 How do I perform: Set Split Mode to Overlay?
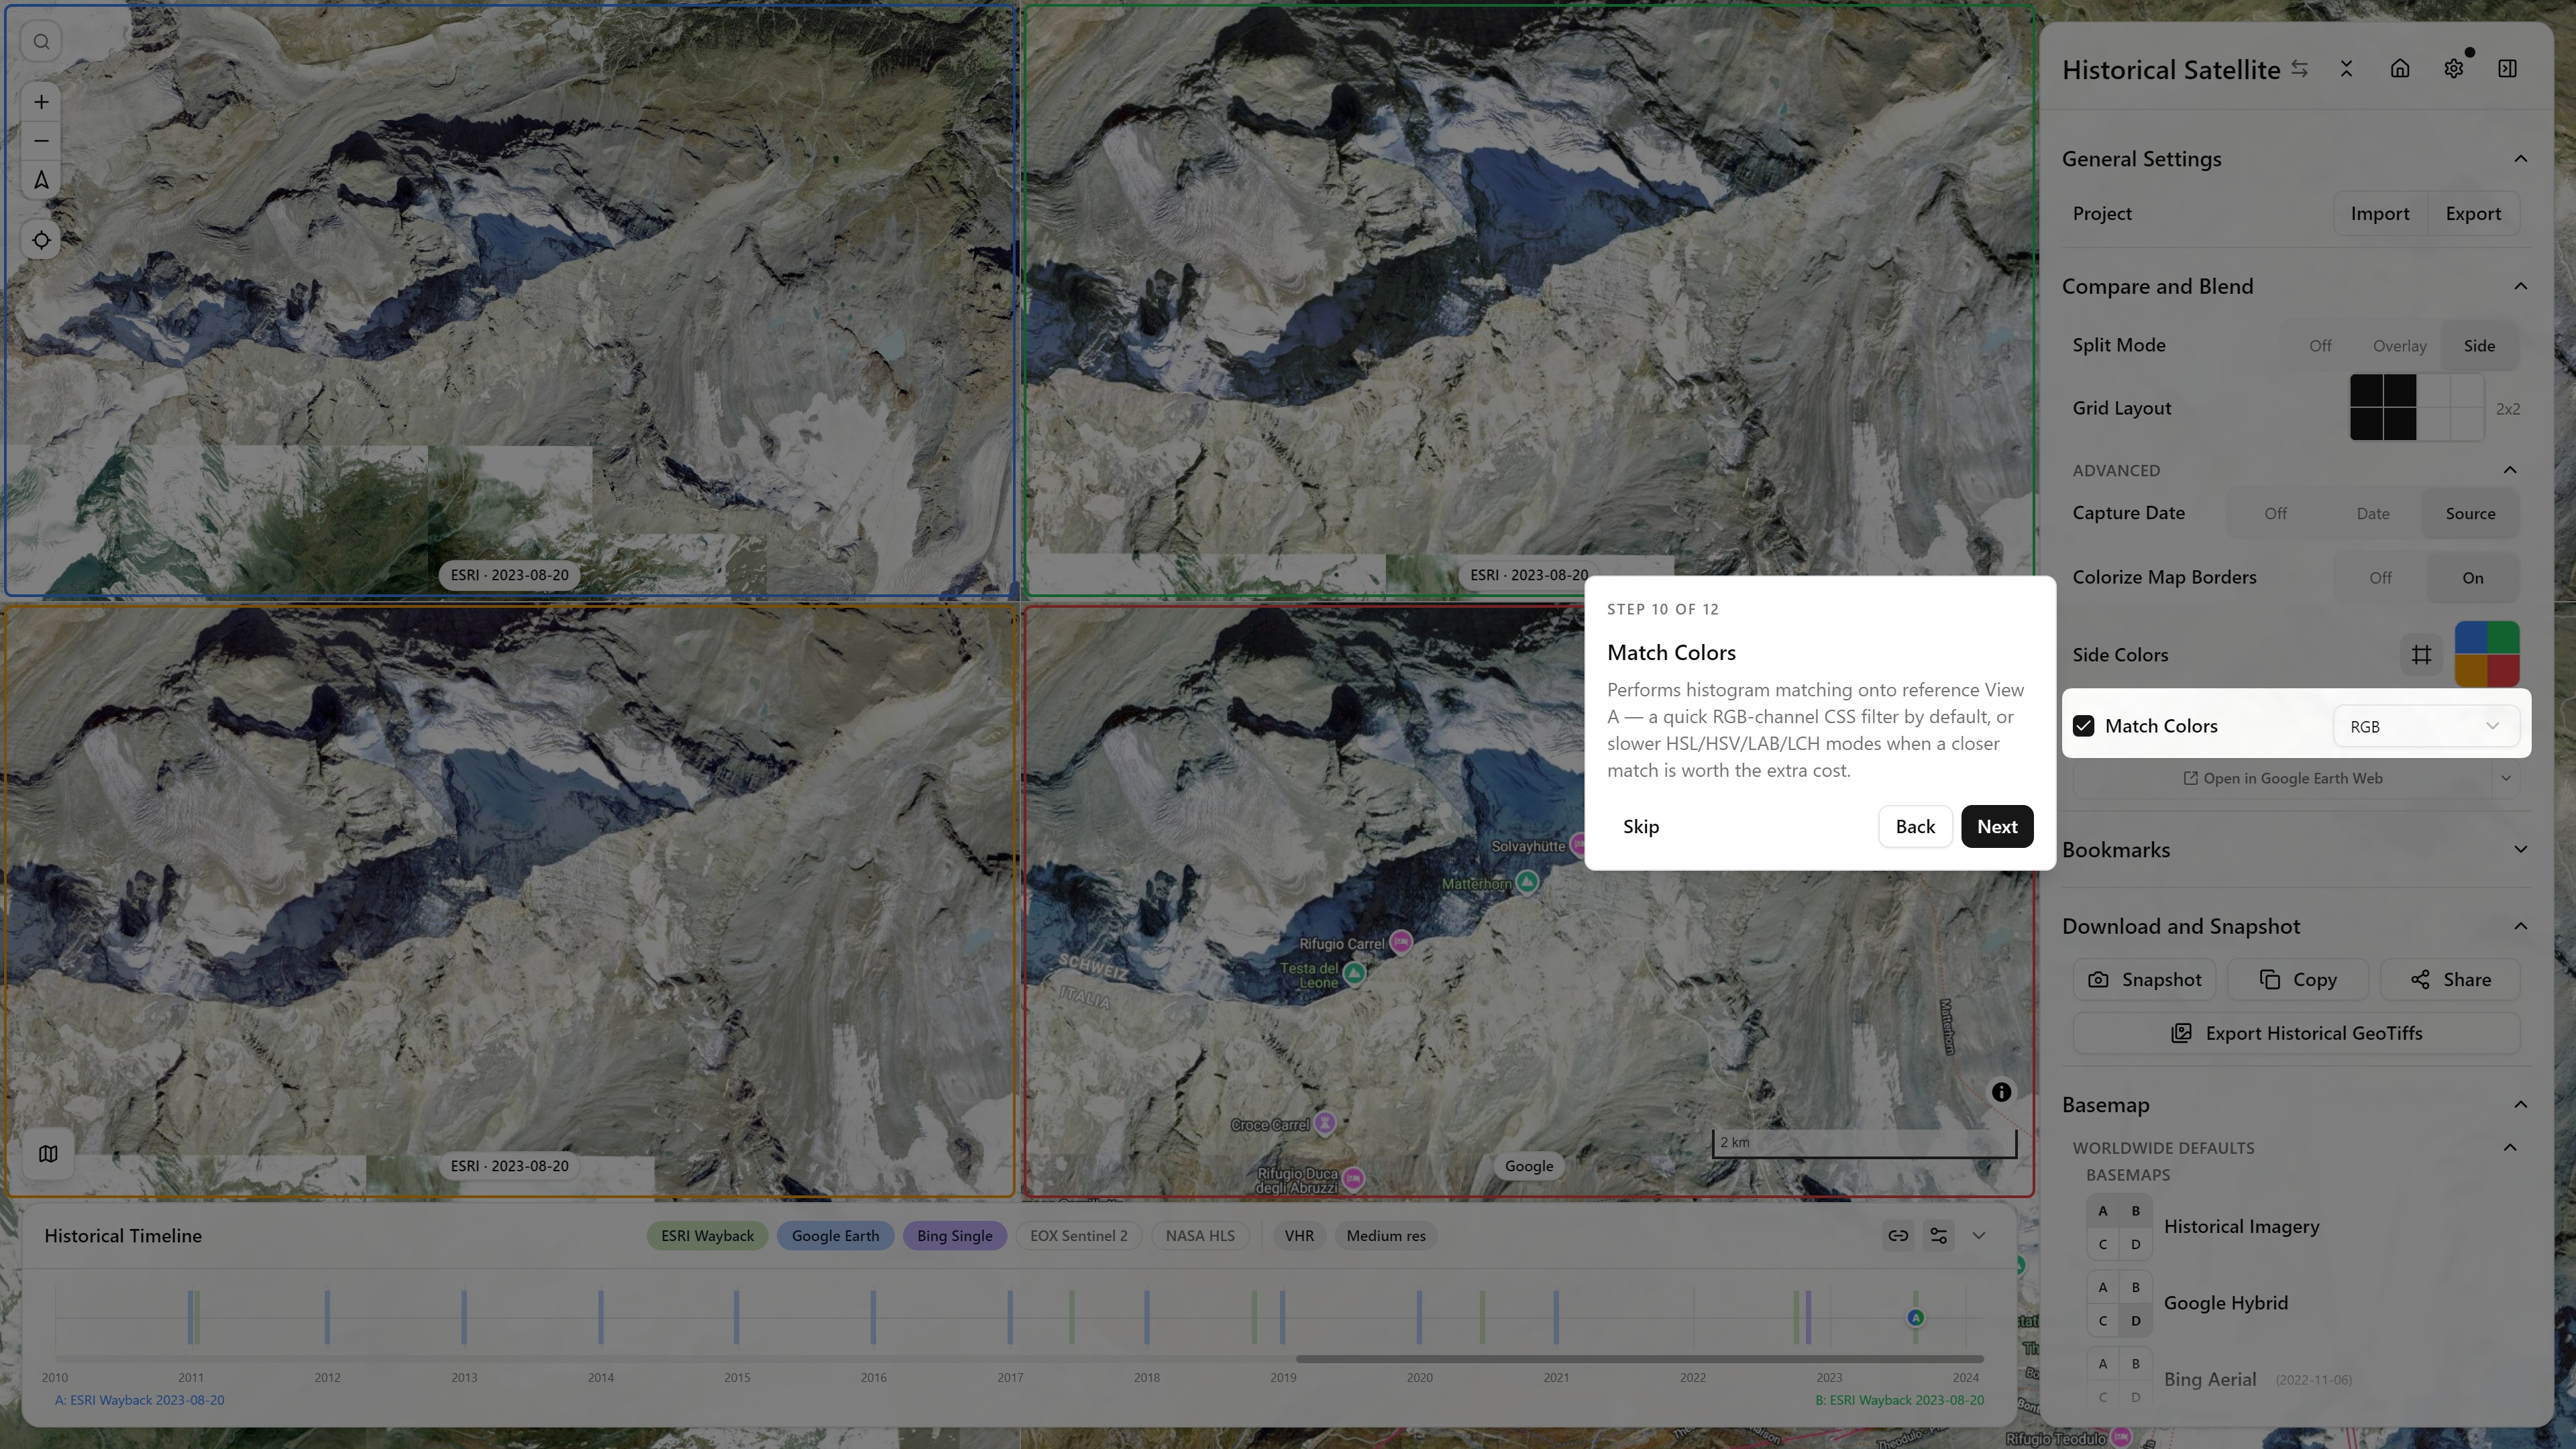(x=2399, y=346)
